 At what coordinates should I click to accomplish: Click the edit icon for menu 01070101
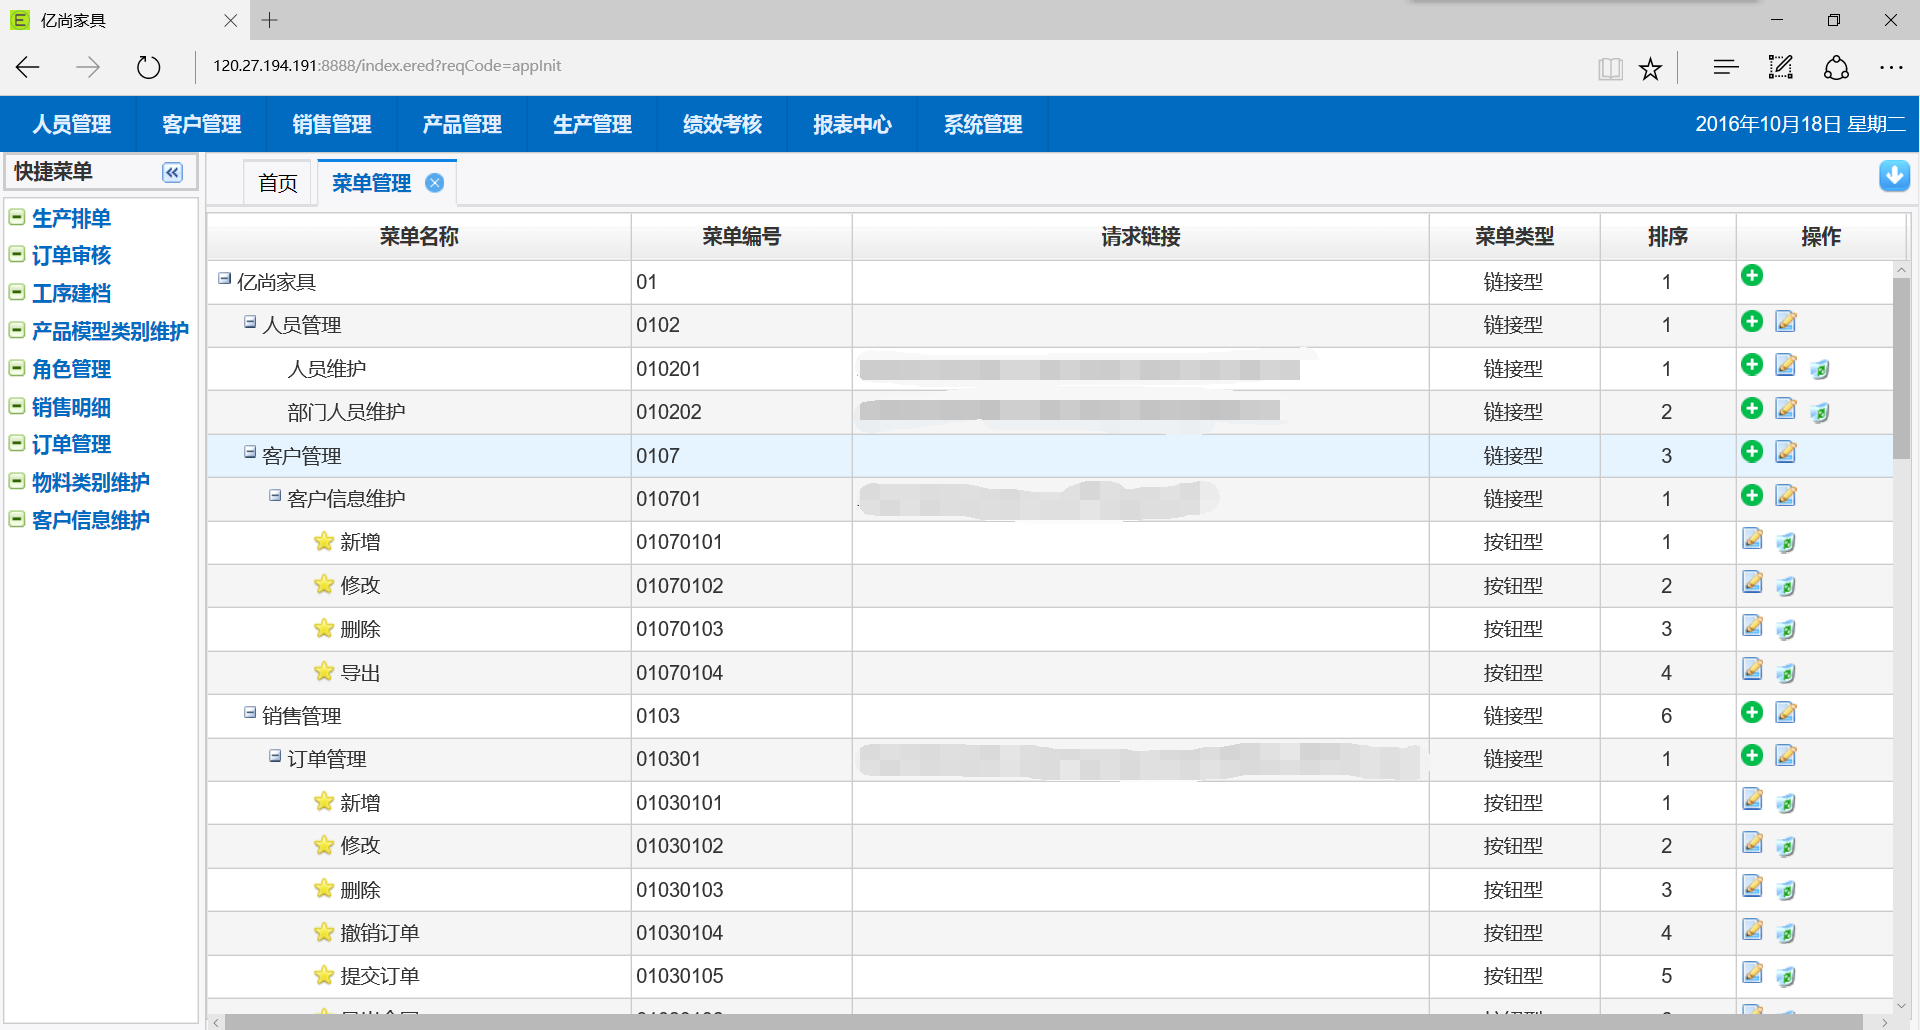pos(1752,539)
